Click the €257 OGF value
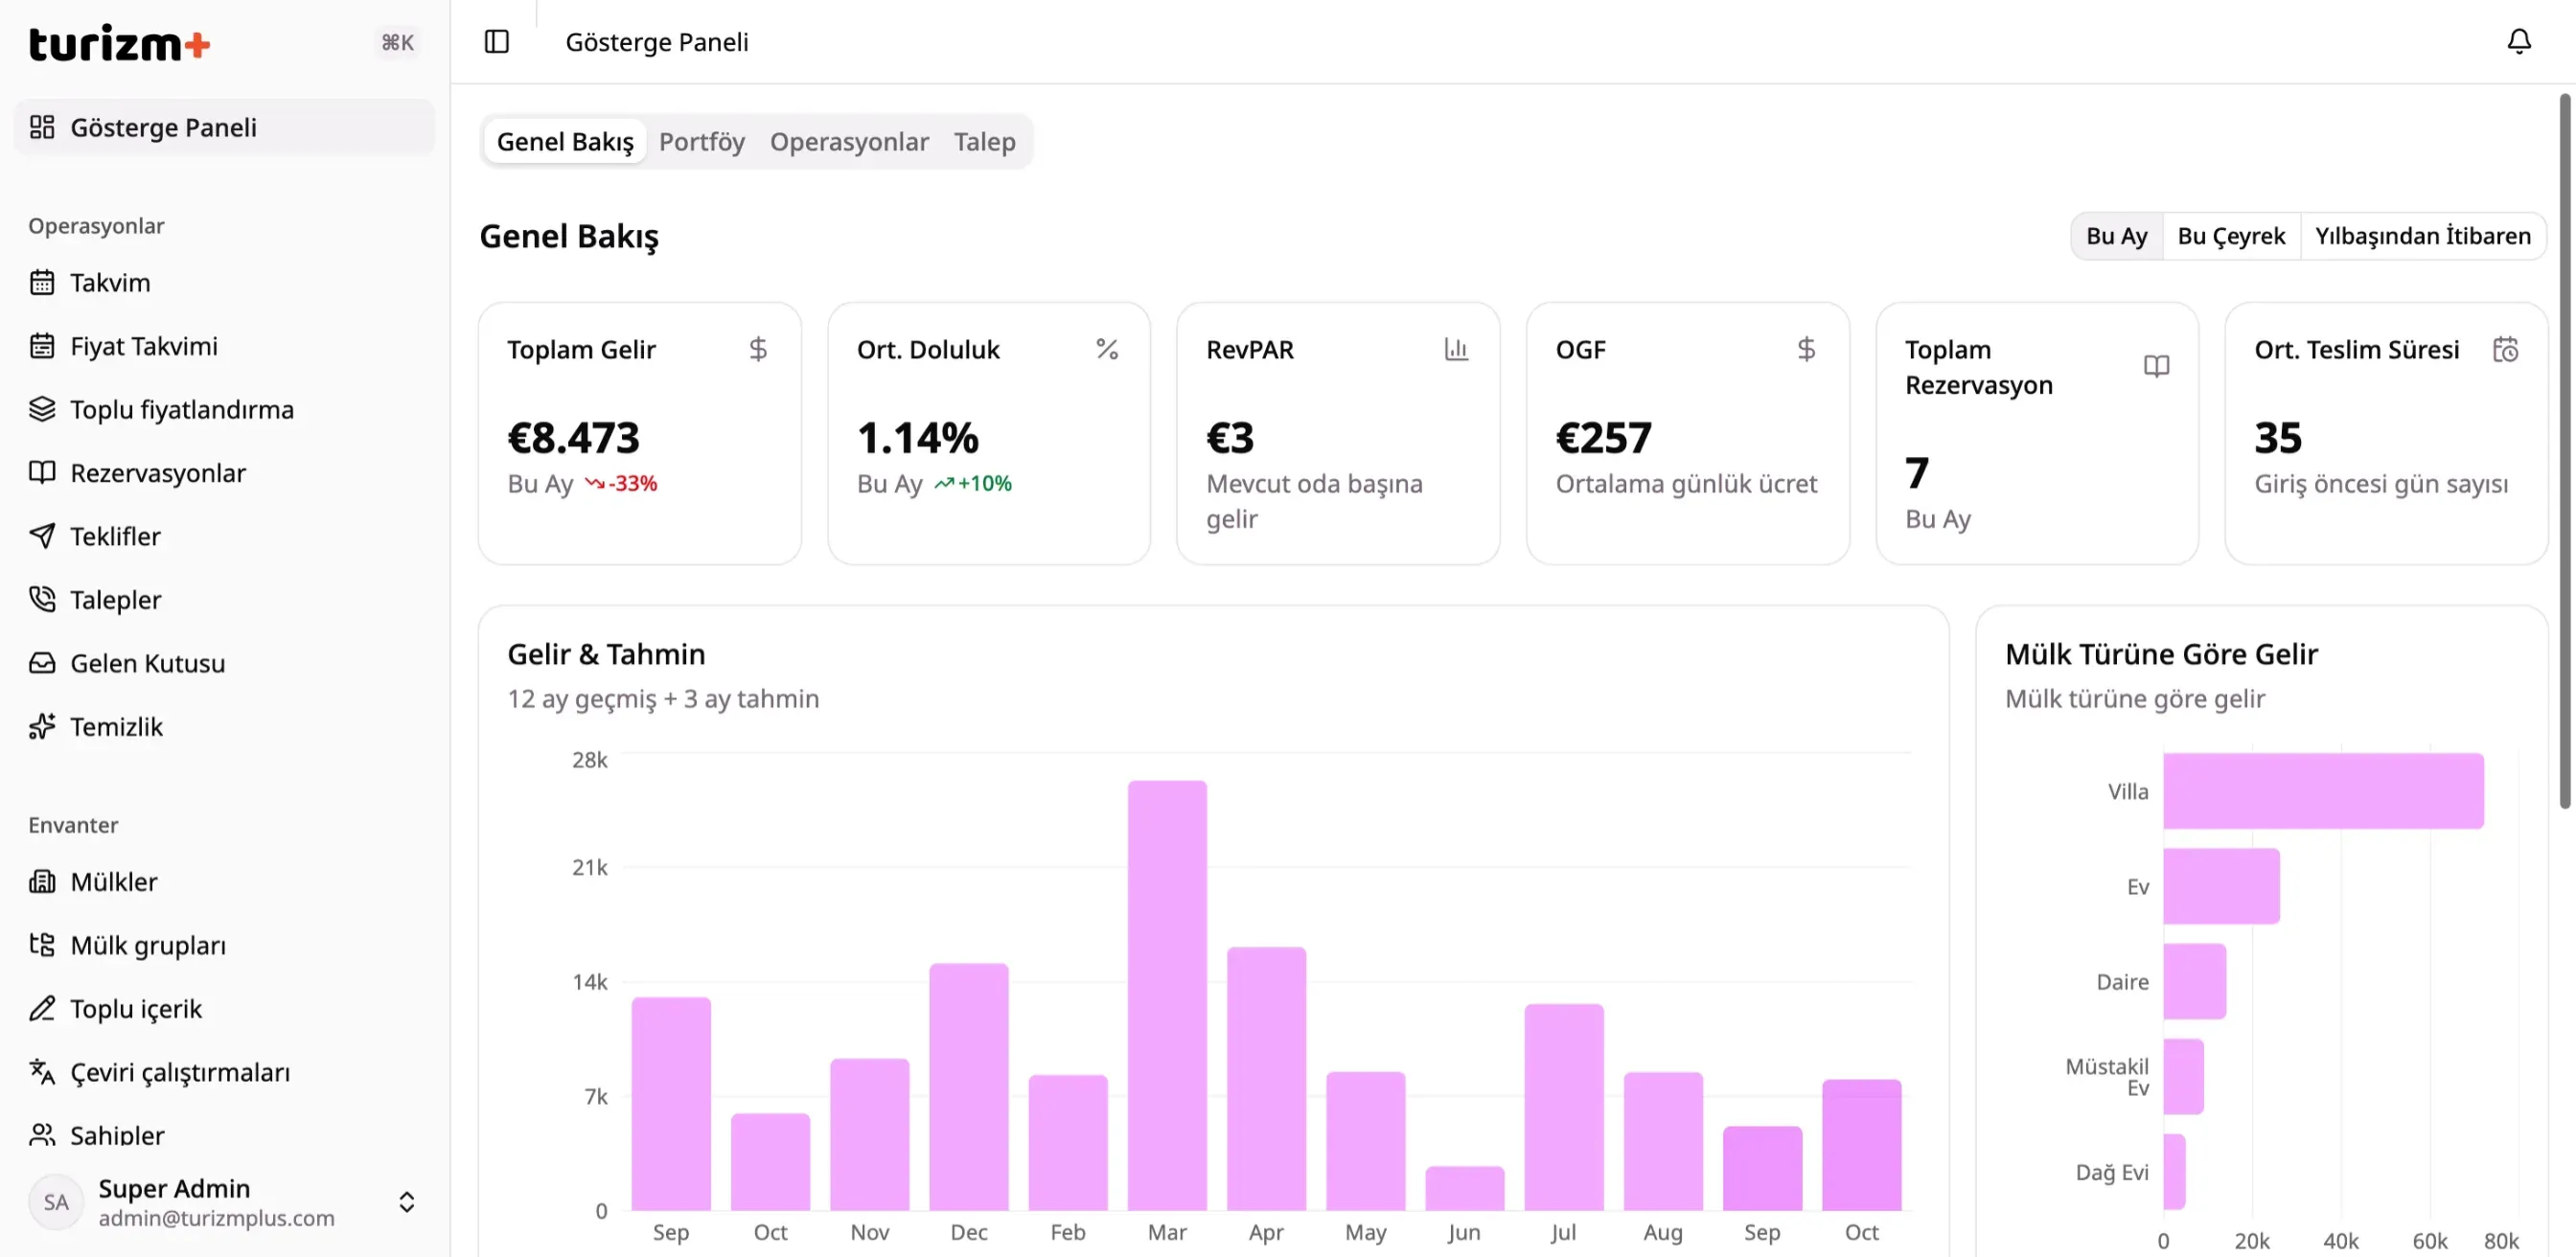The image size is (2576, 1257). pyautogui.click(x=1603, y=438)
